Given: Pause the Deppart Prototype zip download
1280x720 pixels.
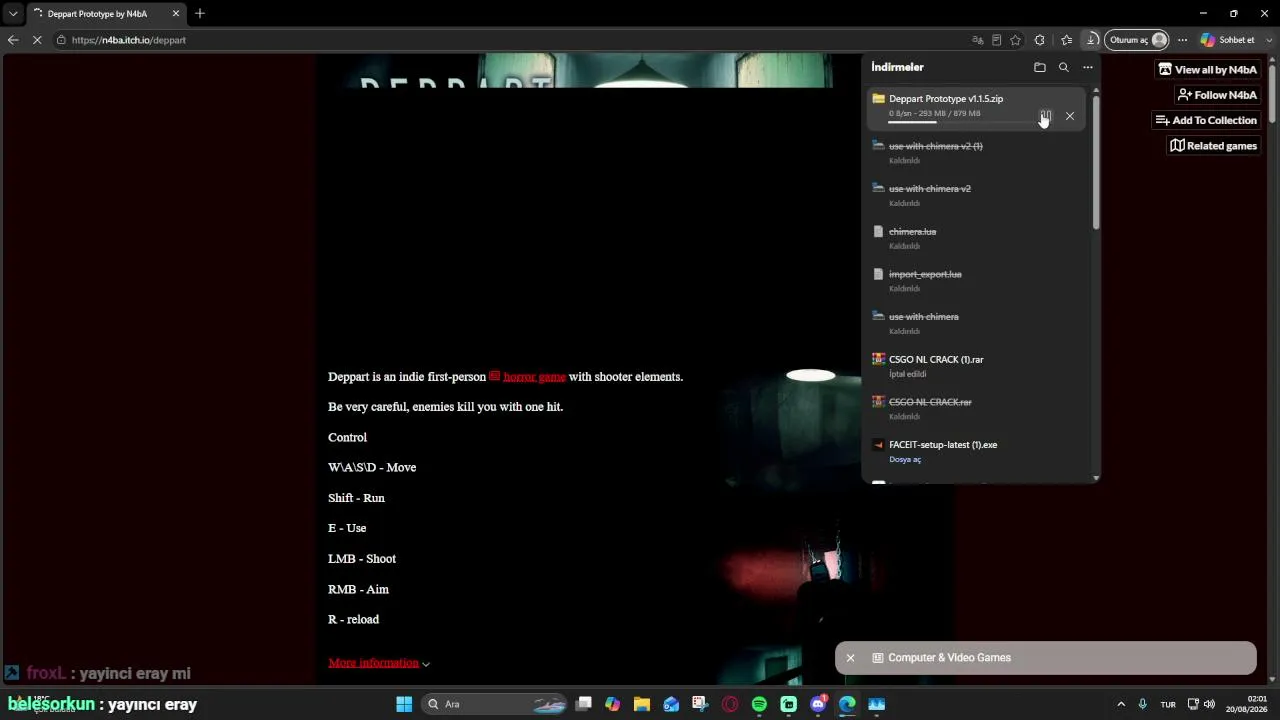Looking at the screenshot, I should [1045, 116].
